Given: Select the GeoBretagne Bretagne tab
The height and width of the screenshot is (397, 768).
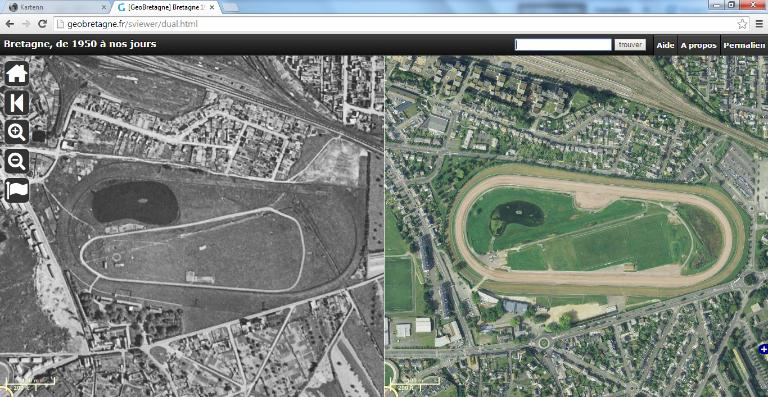Looking at the screenshot, I should 166,7.
